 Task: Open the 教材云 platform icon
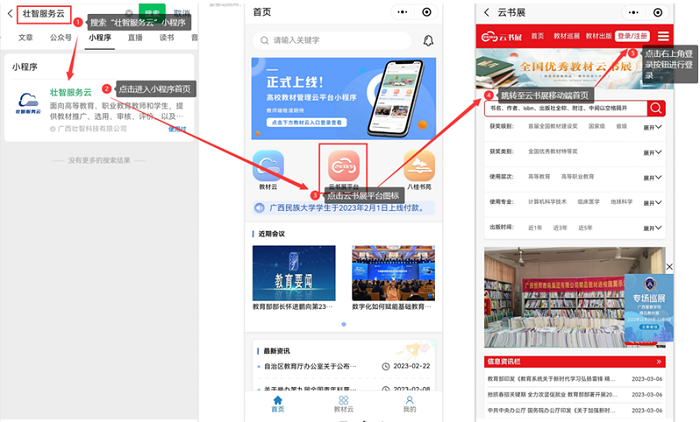pos(268,168)
